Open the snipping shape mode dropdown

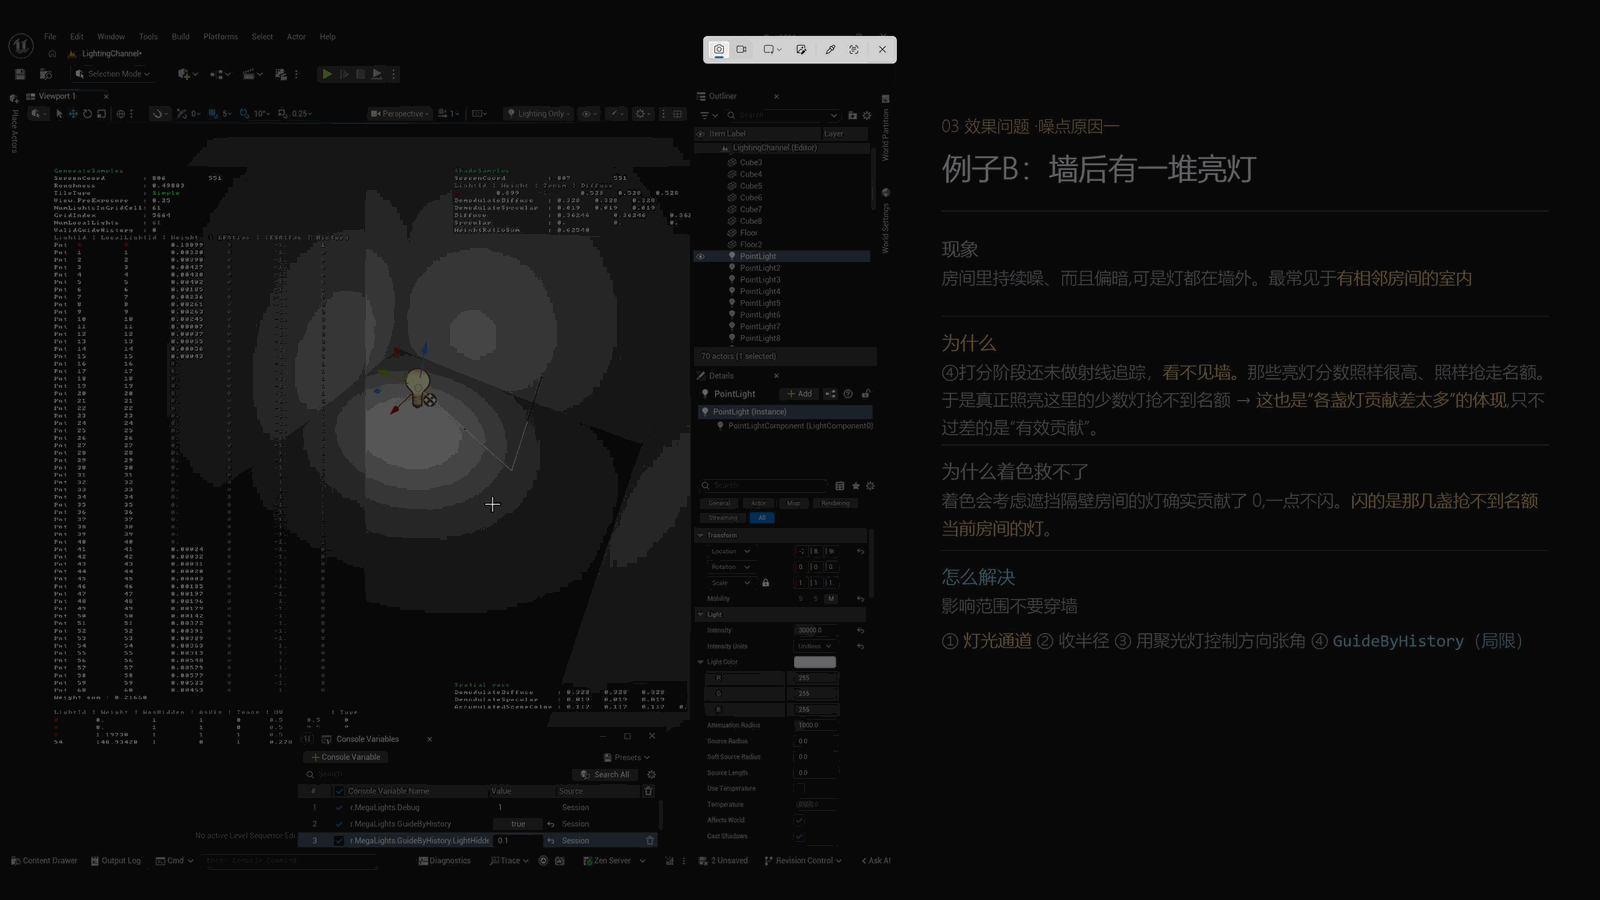click(772, 49)
